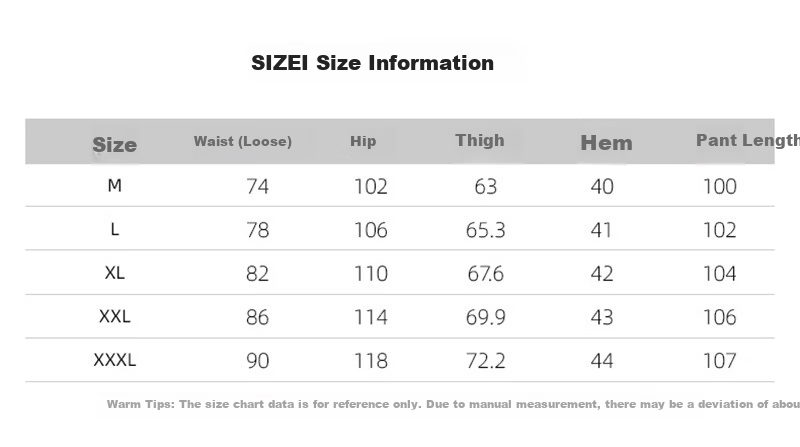800x447 pixels.
Task: Click hem value 43 for XXL
Action: [602, 317]
